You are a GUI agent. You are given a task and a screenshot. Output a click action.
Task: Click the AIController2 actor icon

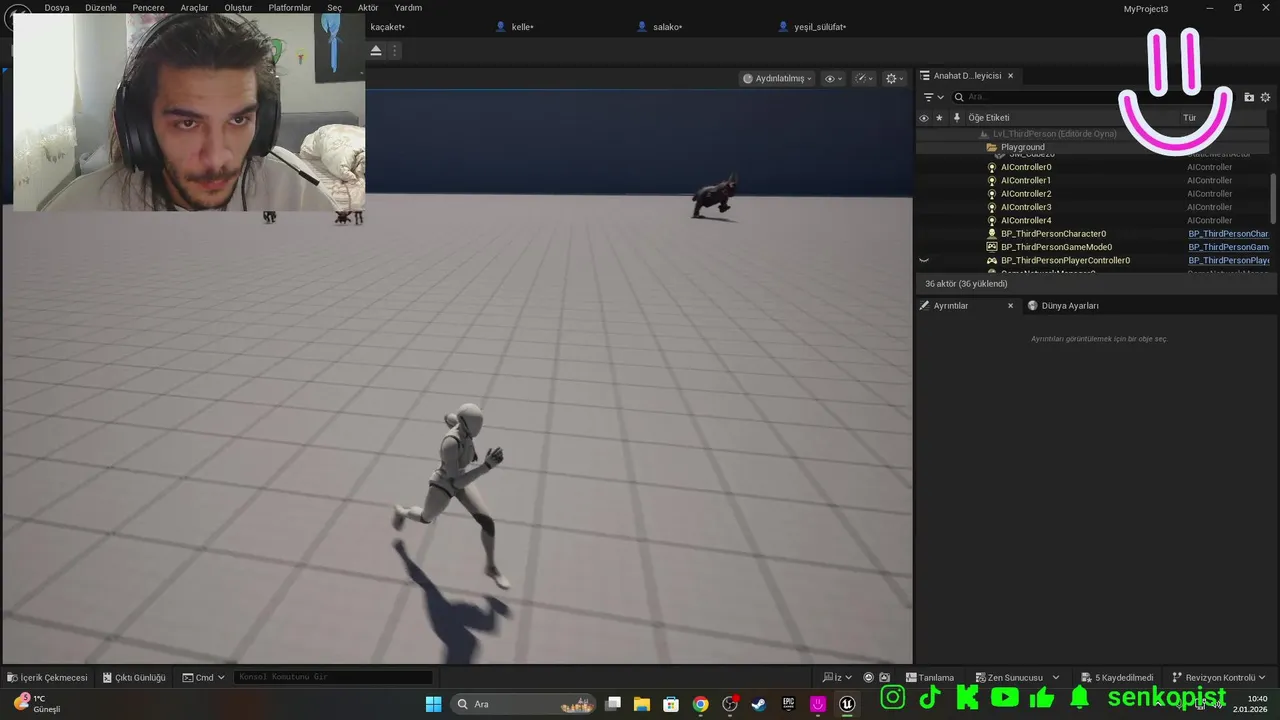tap(992, 194)
